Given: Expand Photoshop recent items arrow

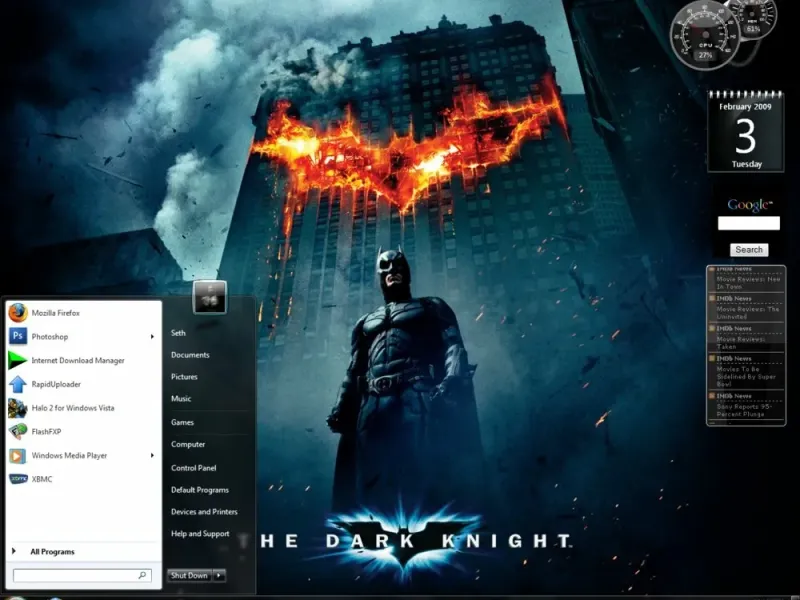Looking at the screenshot, I should point(152,337).
